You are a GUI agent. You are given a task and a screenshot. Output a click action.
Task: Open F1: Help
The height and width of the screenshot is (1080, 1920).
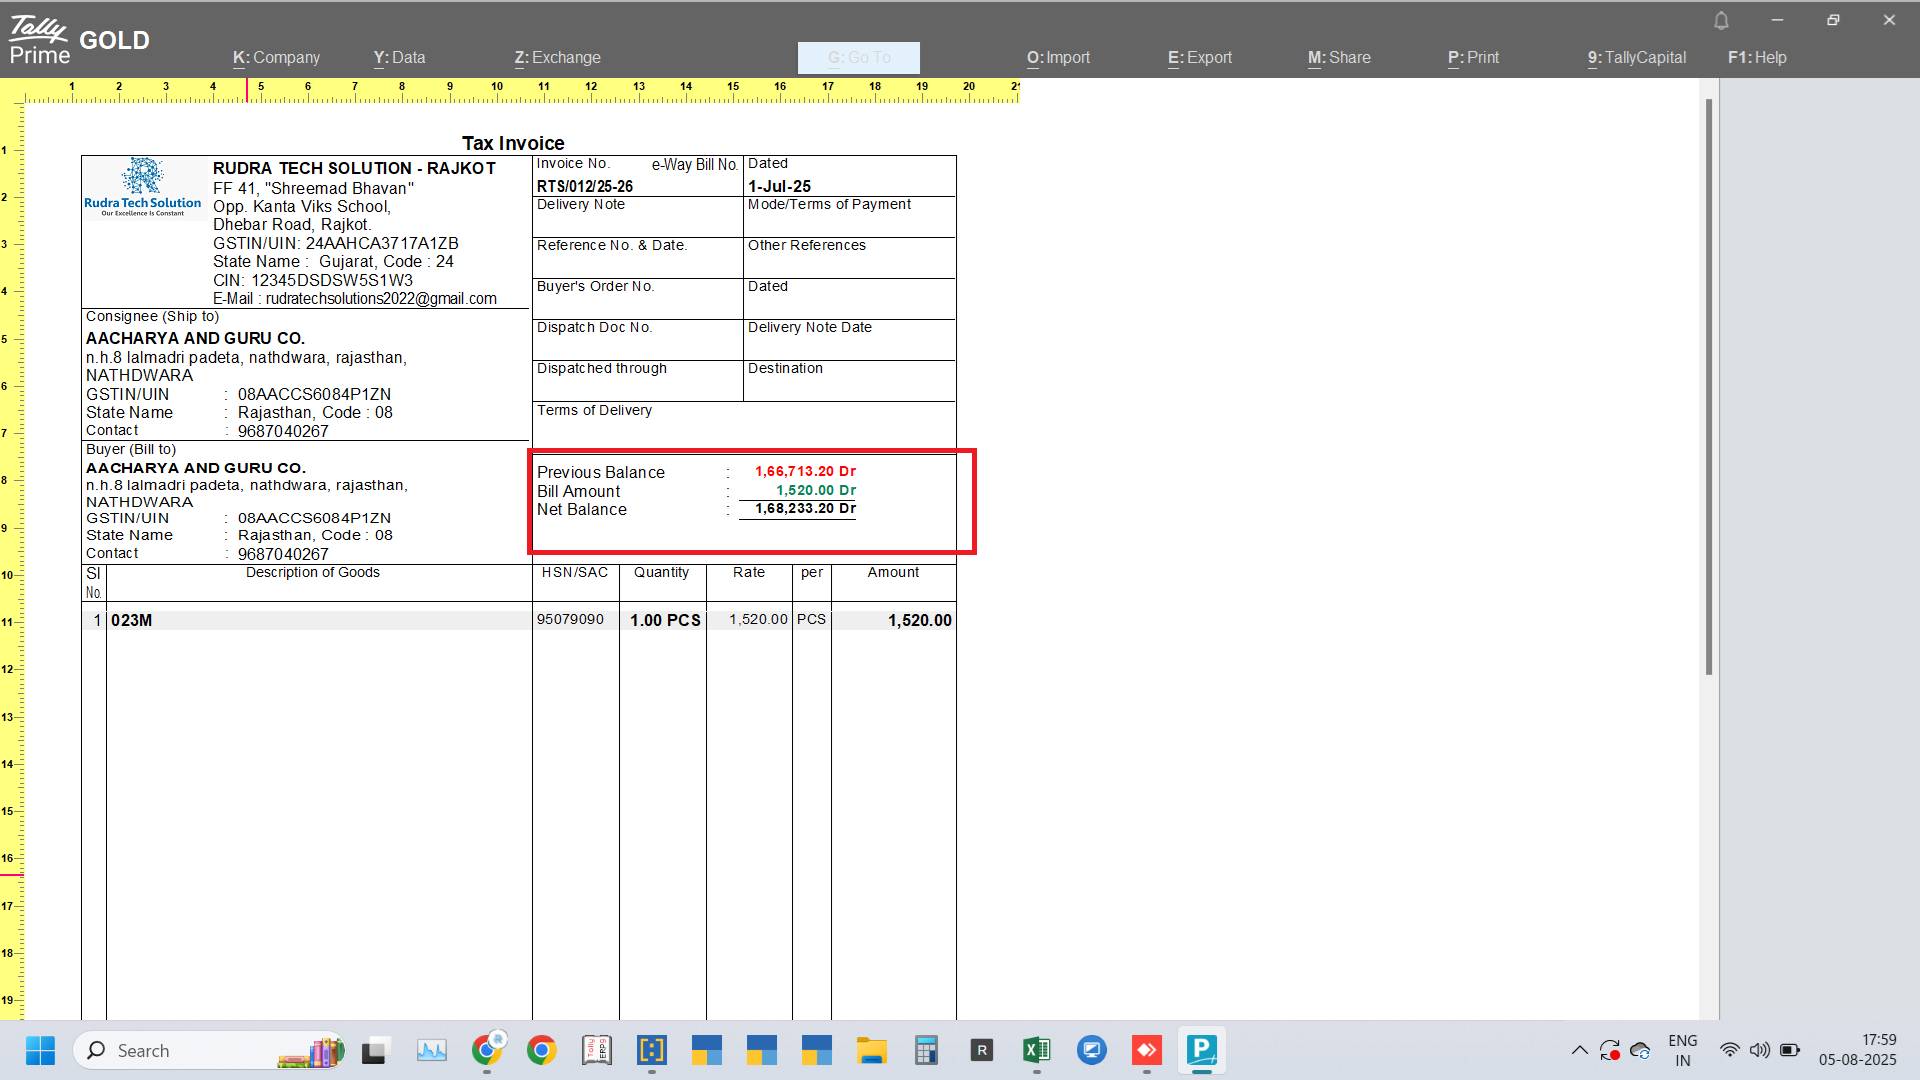tap(1757, 58)
